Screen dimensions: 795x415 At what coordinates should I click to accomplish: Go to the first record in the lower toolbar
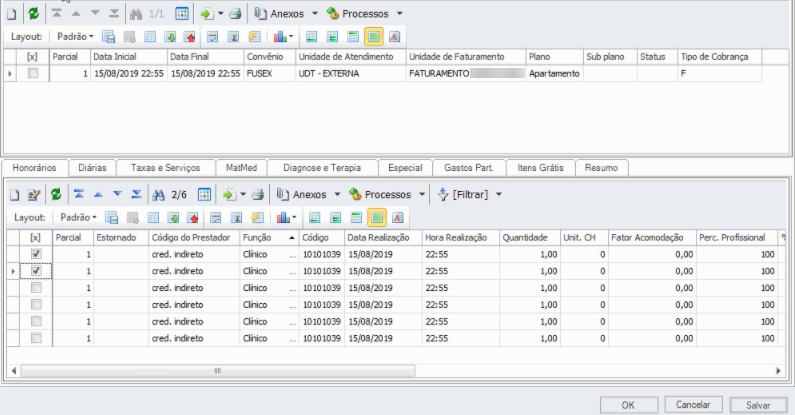pos(79,194)
